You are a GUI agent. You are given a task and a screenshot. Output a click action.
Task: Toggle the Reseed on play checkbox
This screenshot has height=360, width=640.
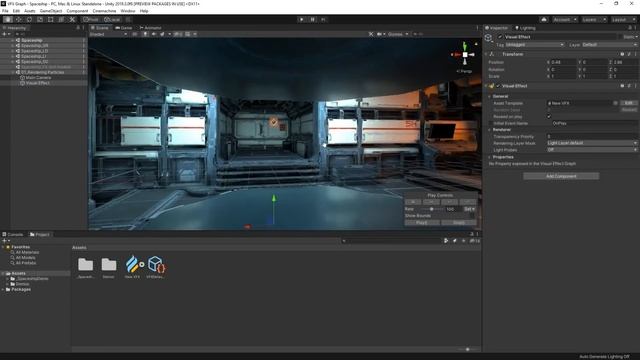coord(549,117)
